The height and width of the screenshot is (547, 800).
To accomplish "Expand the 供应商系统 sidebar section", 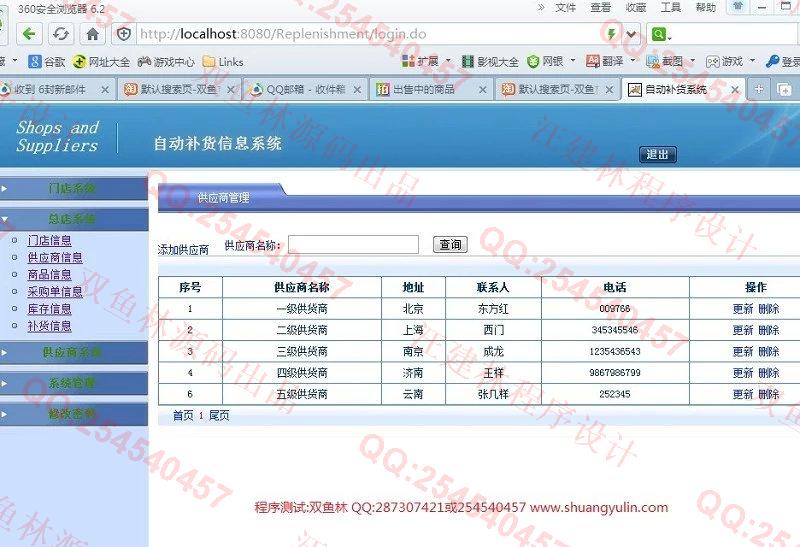I will (x=74, y=352).
